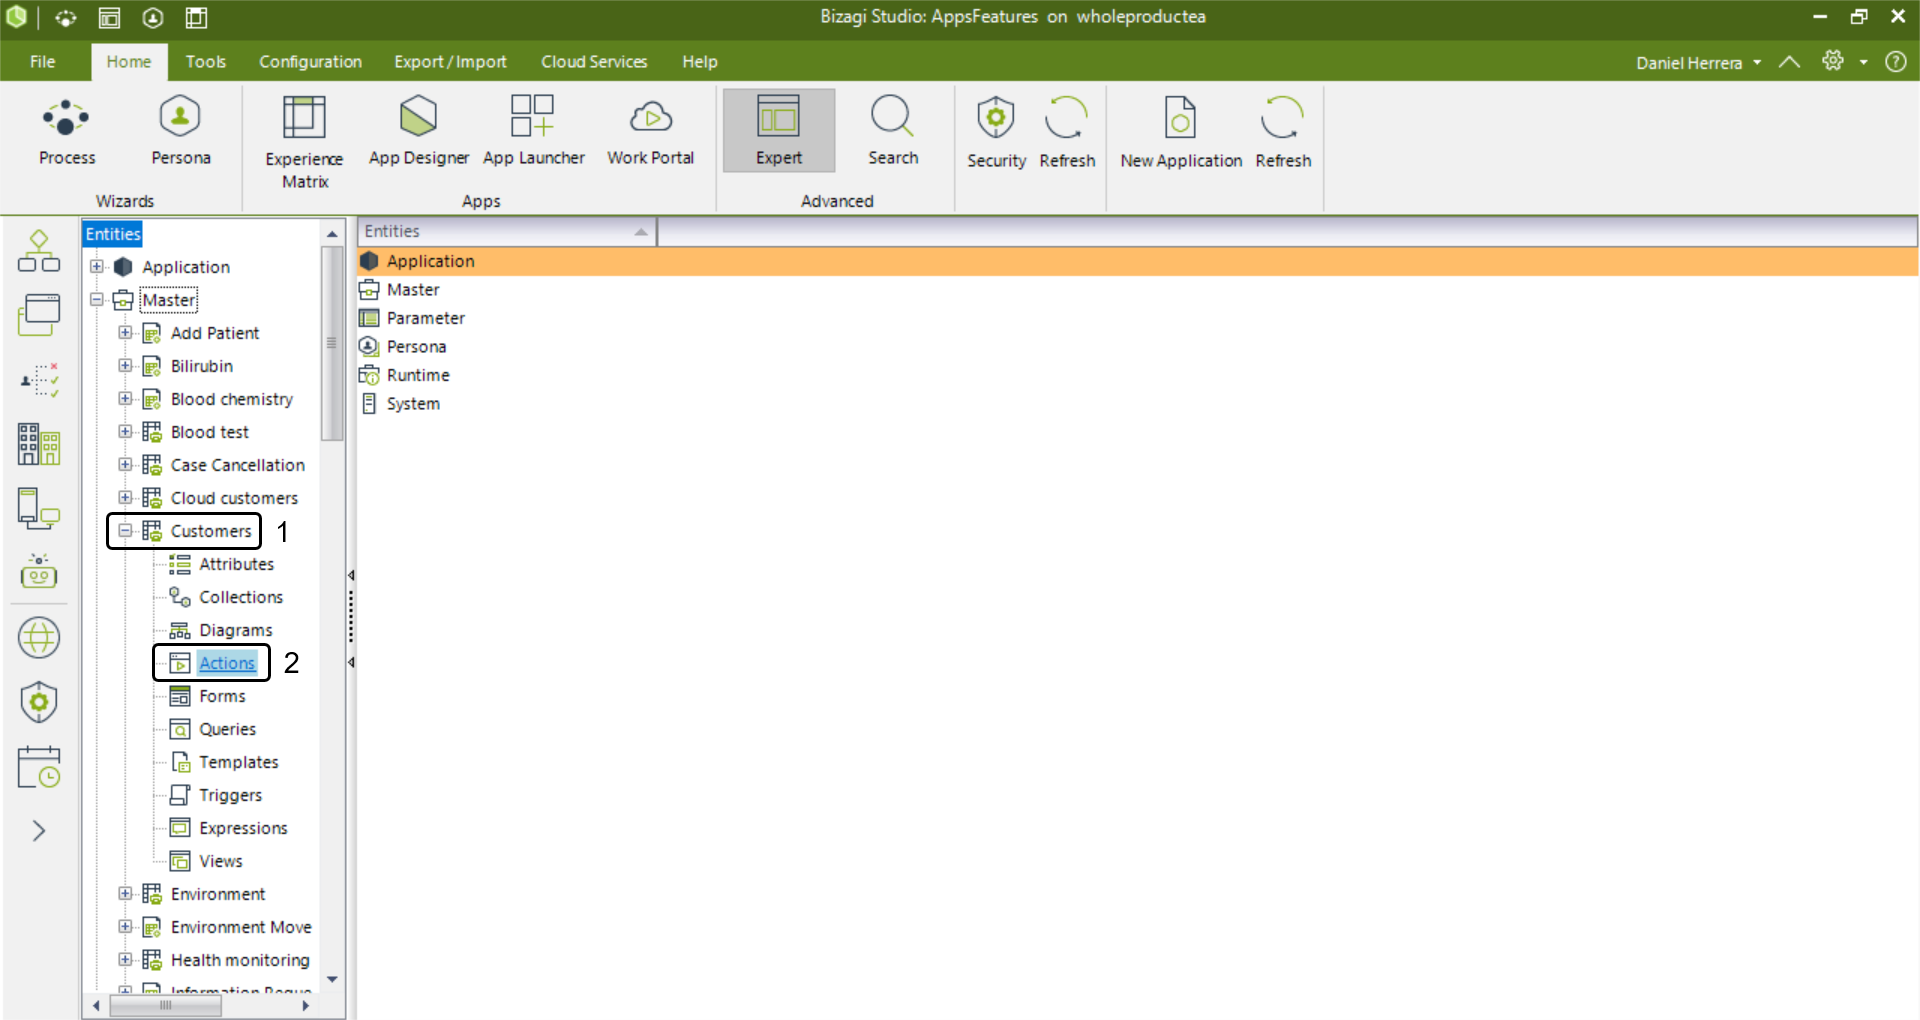Launch App Designer
The height and width of the screenshot is (1020, 1920).
[x=418, y=132]
